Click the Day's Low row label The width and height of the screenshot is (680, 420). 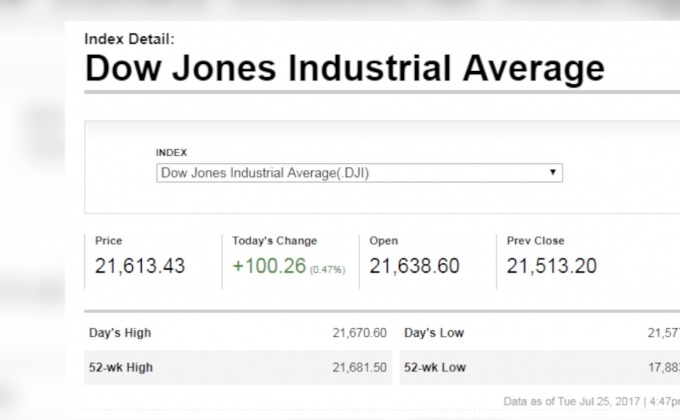(x=434, y=333)
